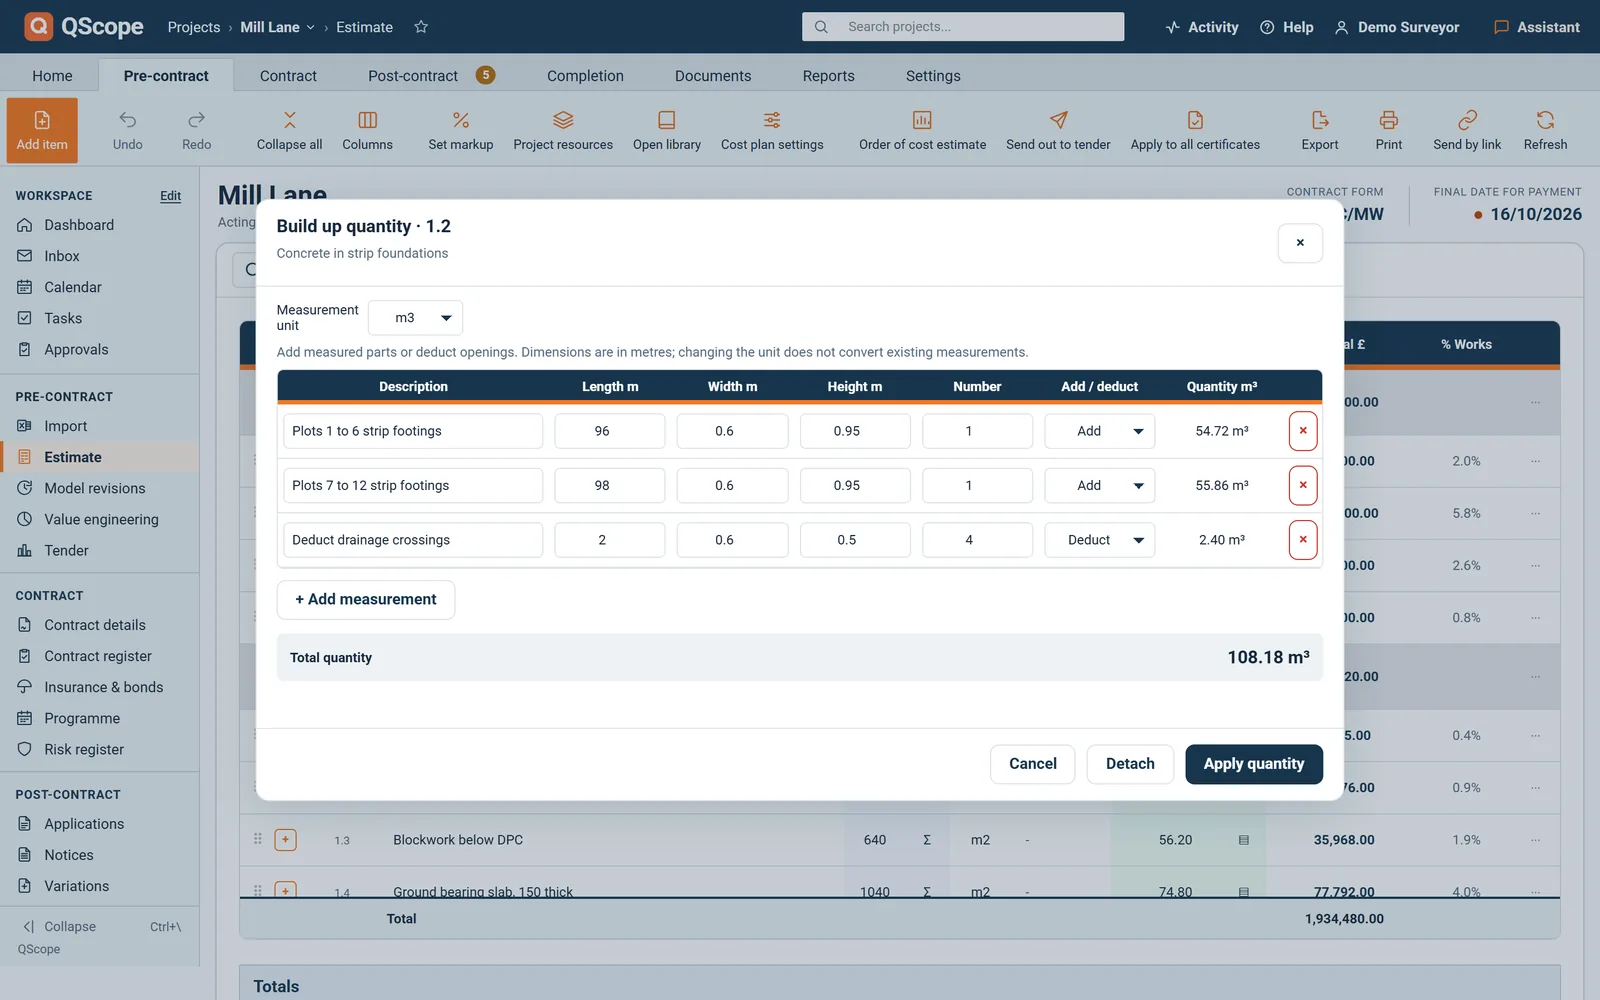Click Apply quantity button

click(1254, 764)
